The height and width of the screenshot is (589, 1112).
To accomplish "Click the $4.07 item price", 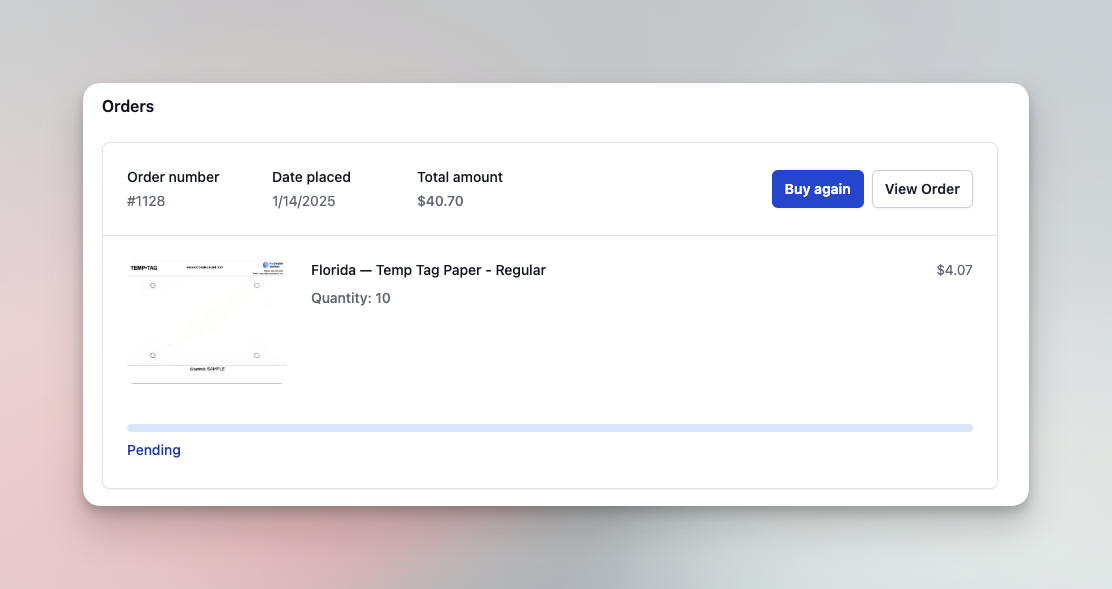I will 953,270.
